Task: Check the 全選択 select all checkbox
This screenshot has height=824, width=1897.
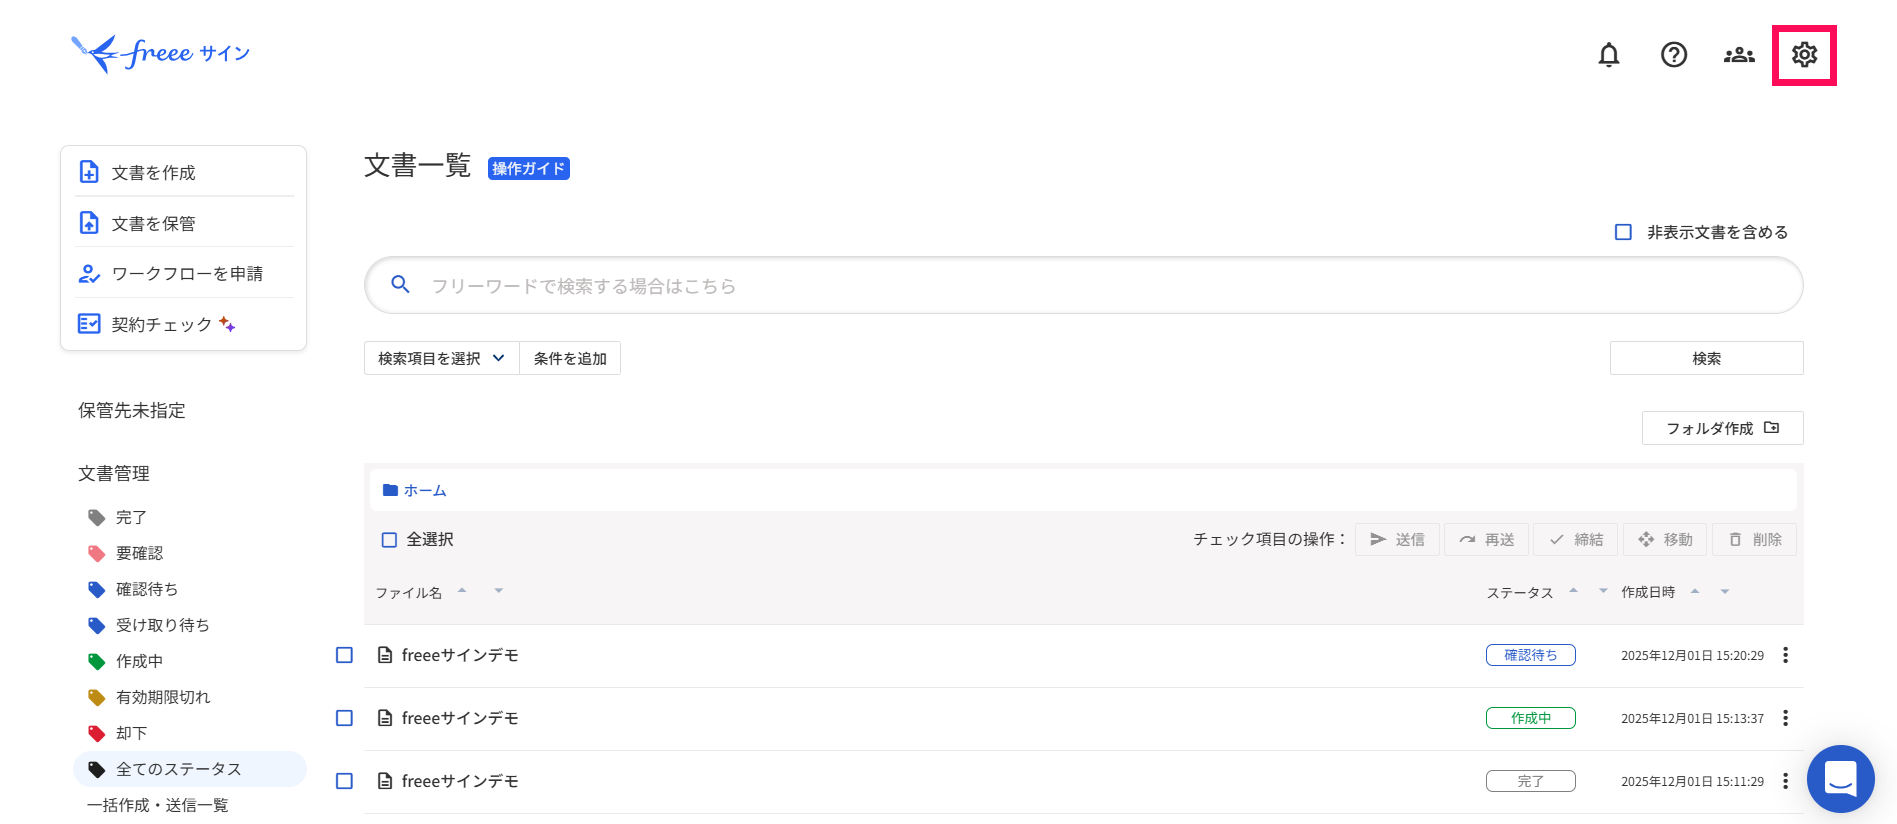Action: pos(389,539)
